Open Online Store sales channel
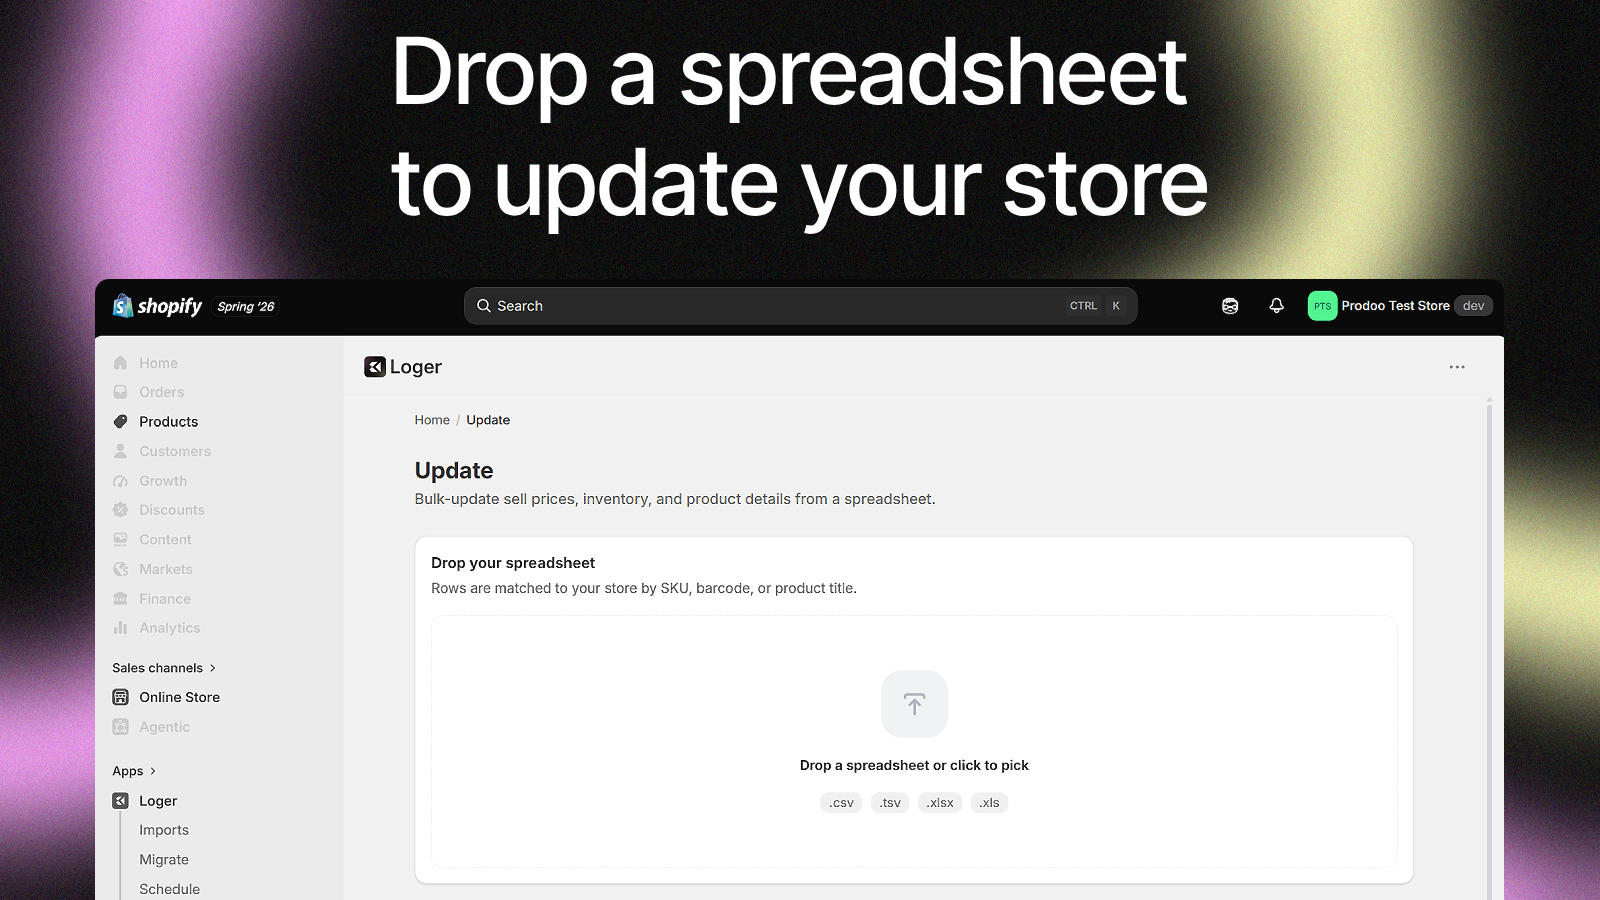1600x900 pixels. pyautogui.click(x=180, y=697)
